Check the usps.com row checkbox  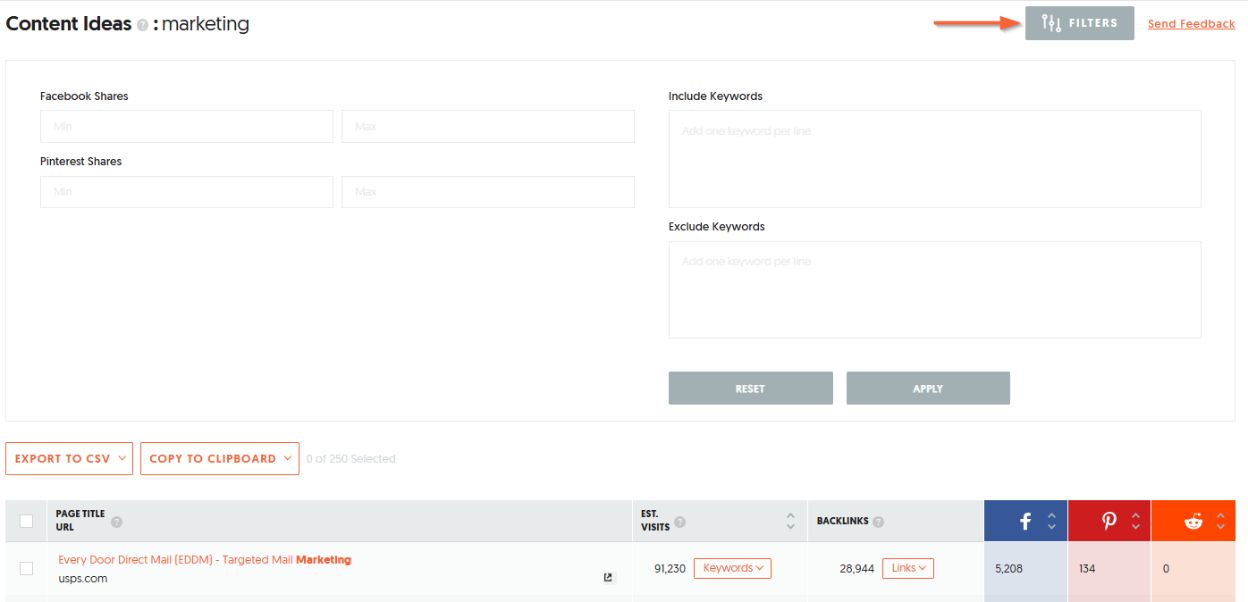[x=26, y=568]
